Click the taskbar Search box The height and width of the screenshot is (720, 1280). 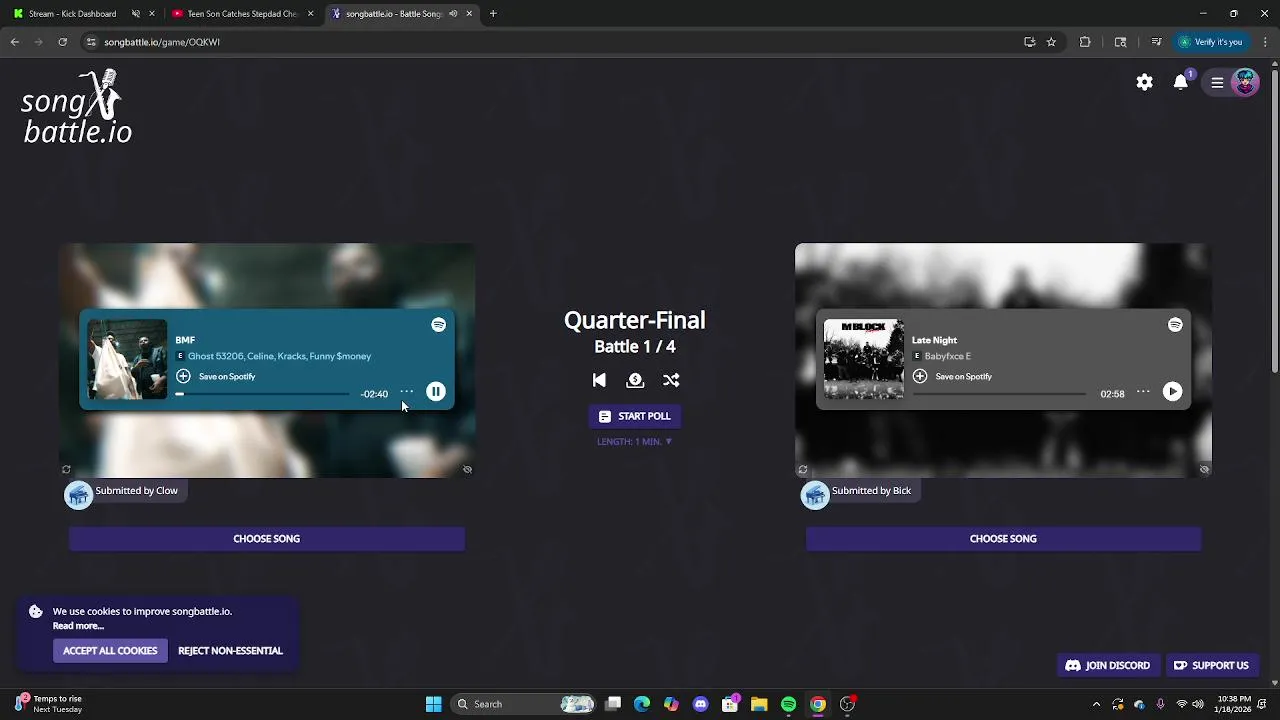[x=524, y=704]
